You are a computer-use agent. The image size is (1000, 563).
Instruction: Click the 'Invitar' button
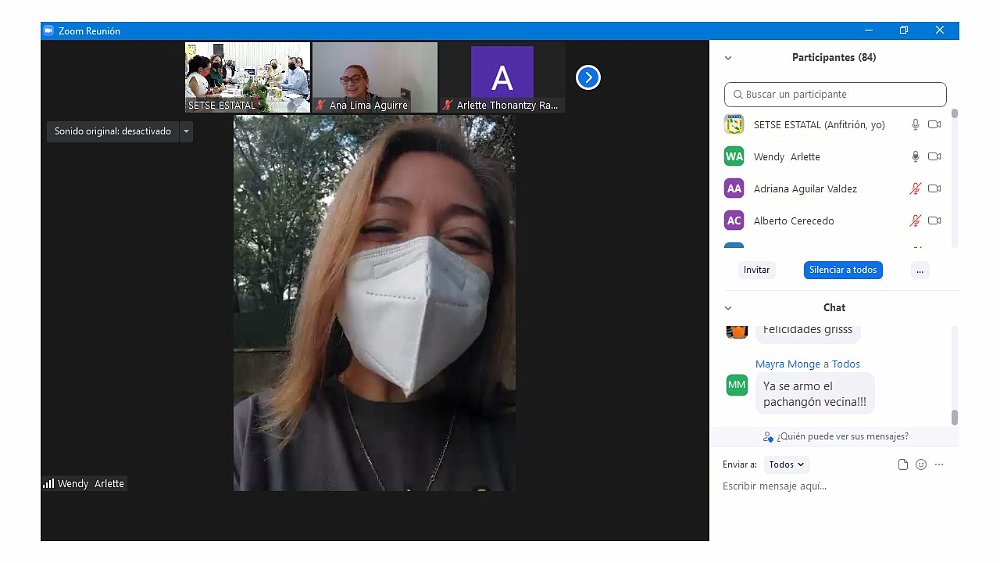(x=757, y=270)
